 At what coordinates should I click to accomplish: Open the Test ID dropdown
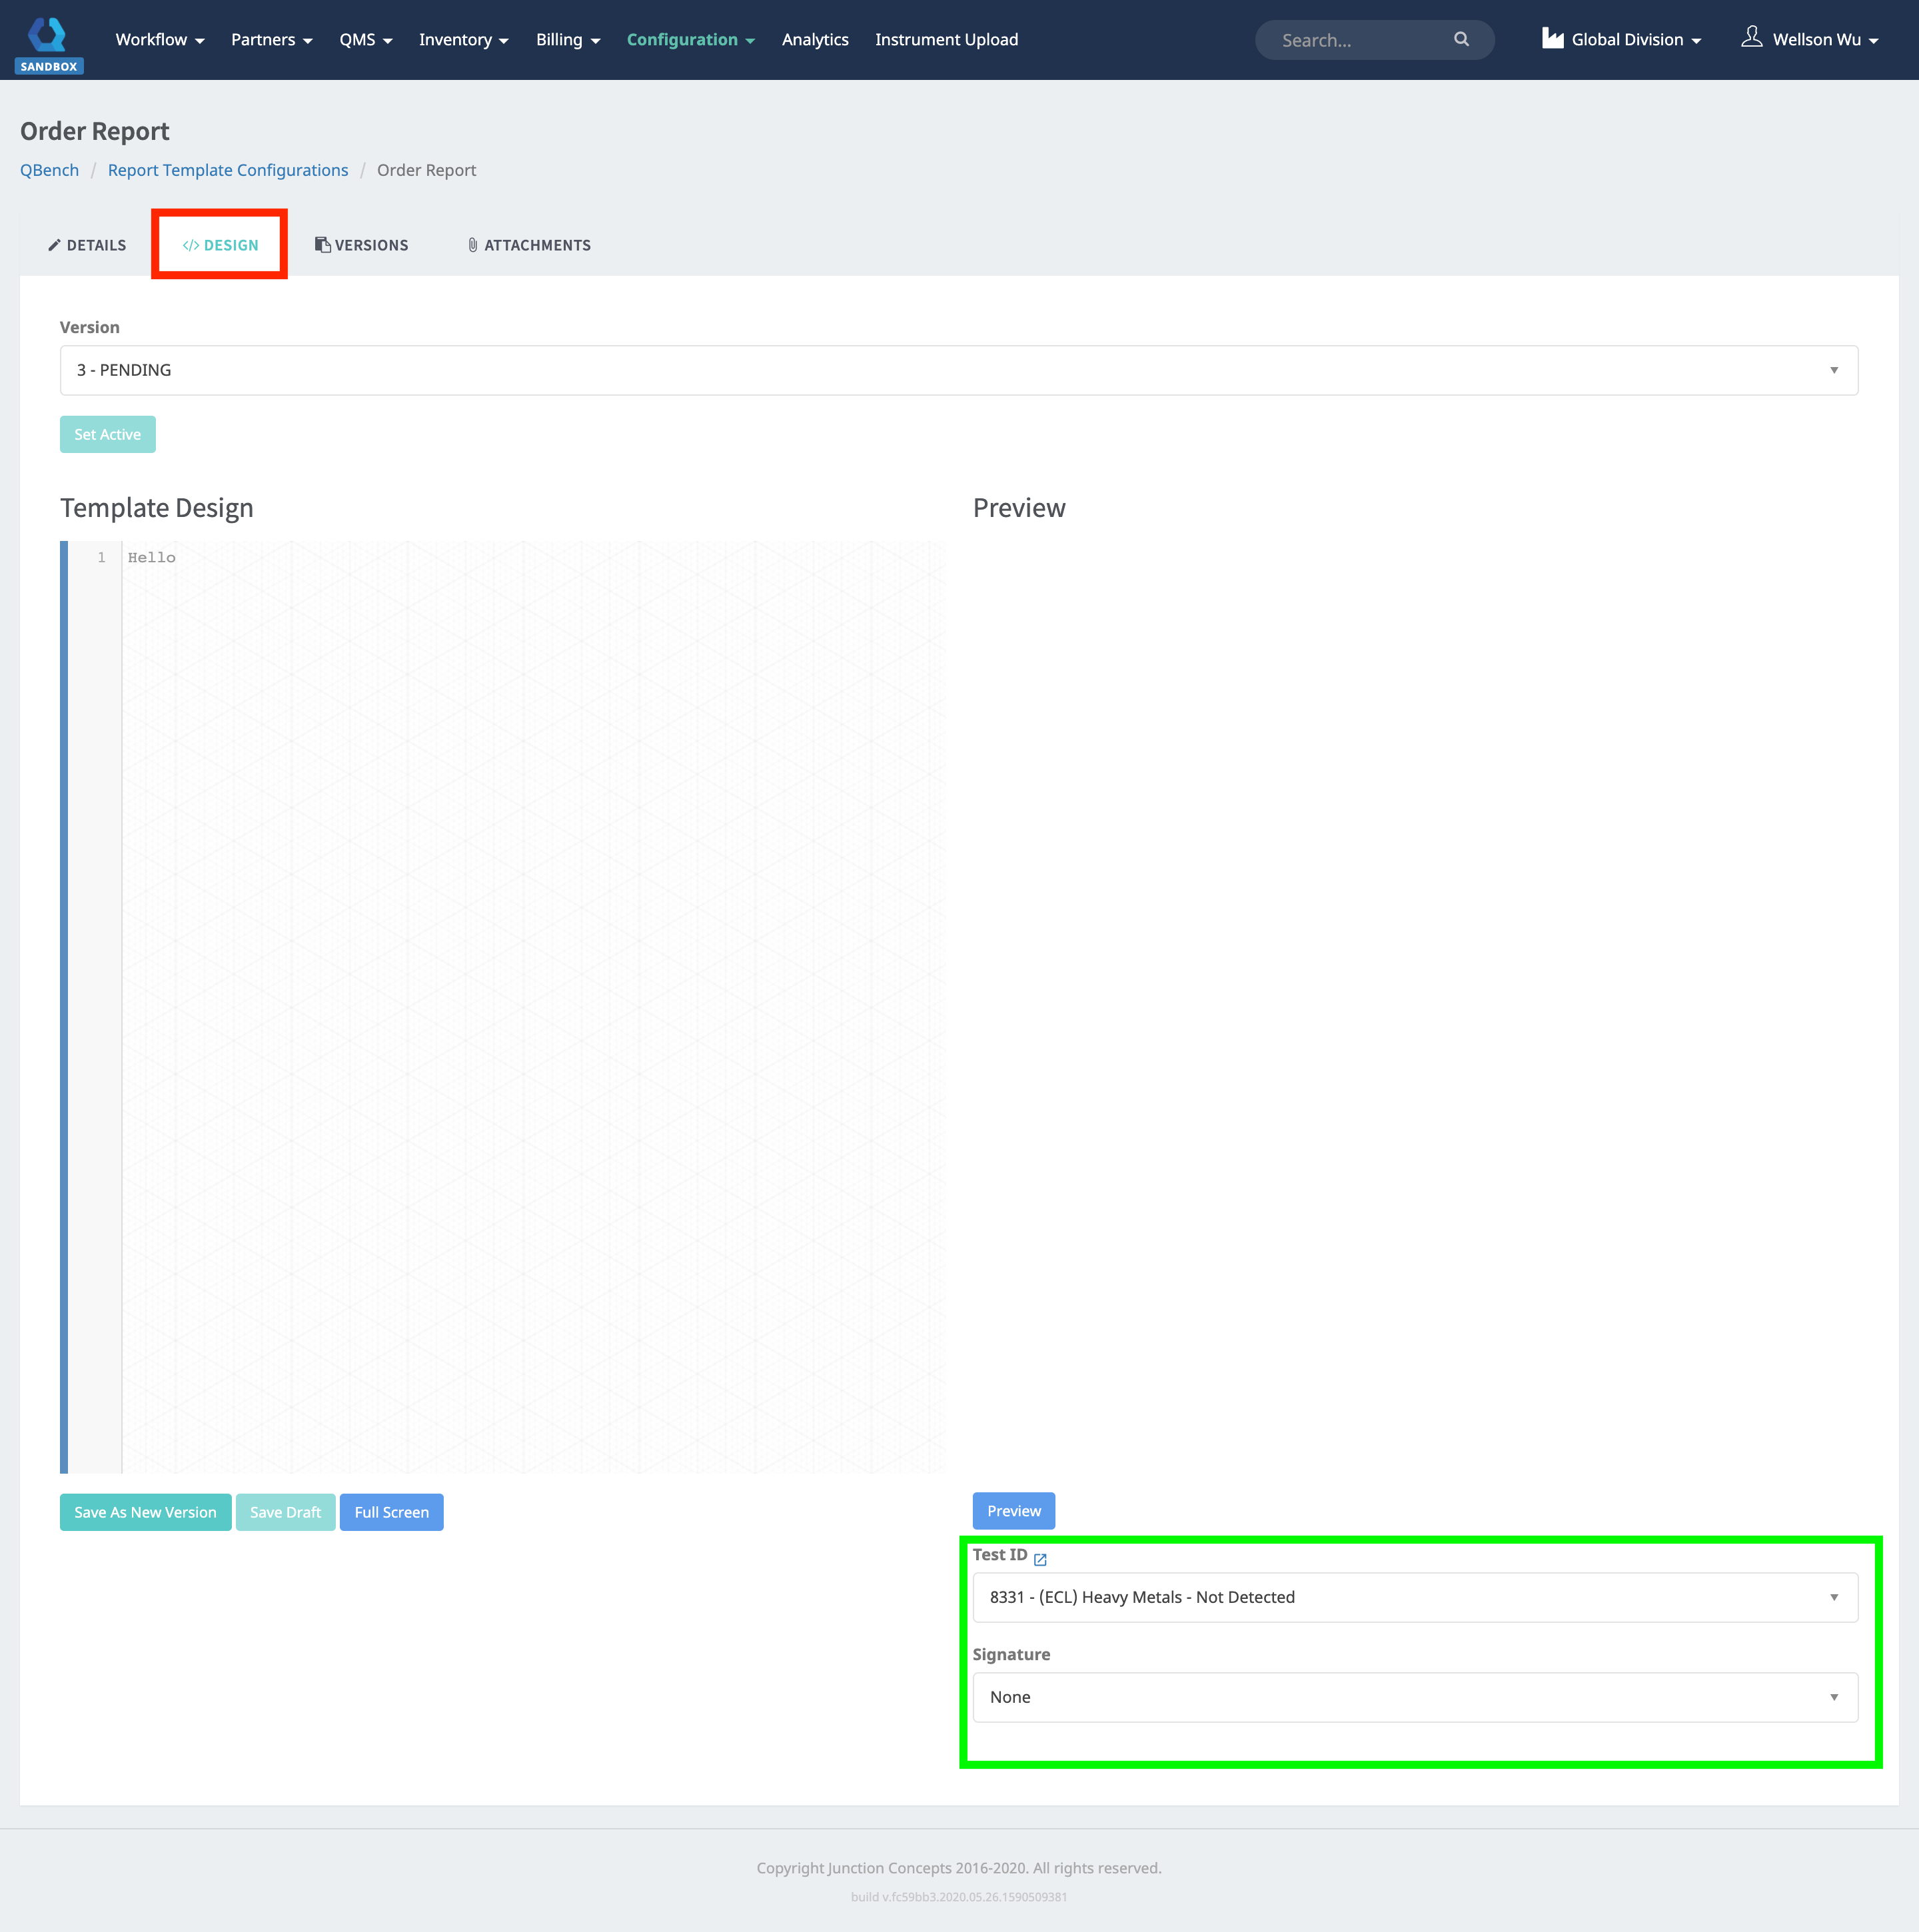click(x=1414, y=1597)
